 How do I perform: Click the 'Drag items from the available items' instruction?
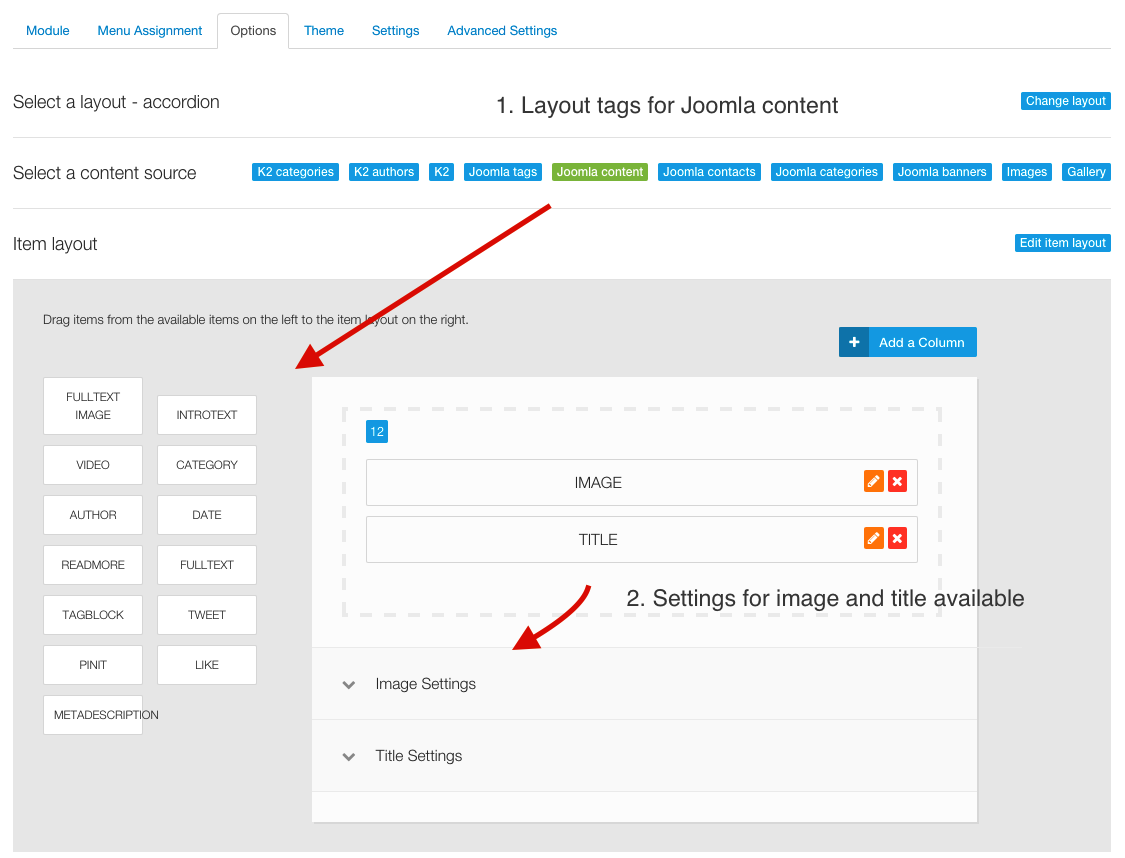click(x=255, y=320)
